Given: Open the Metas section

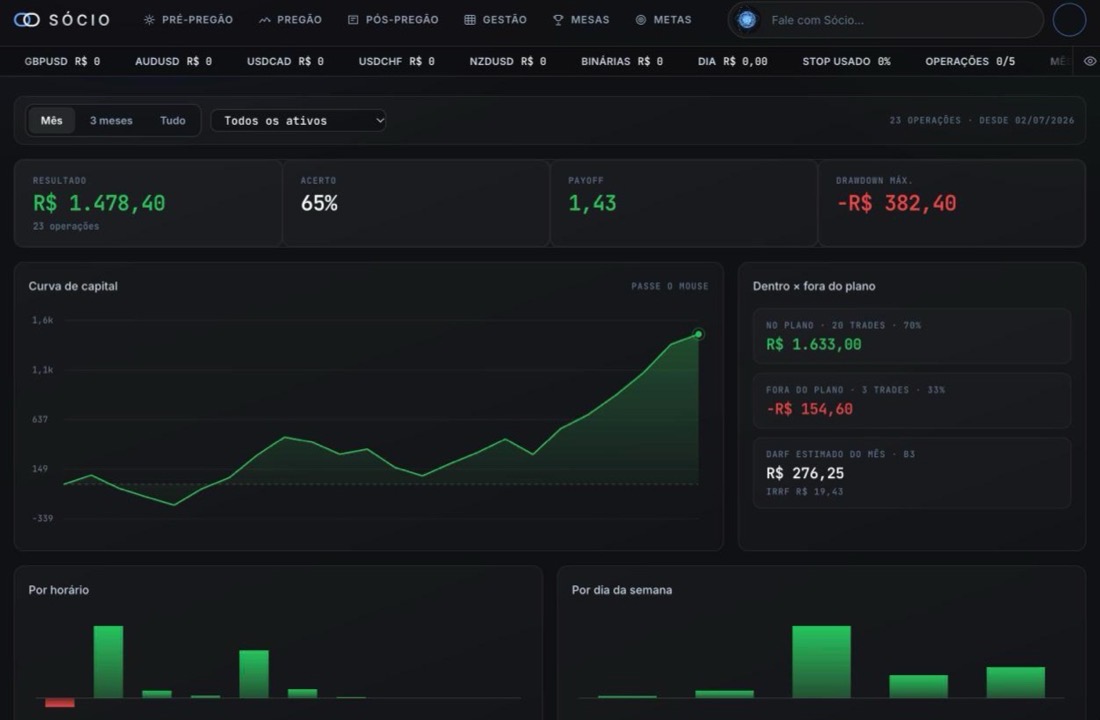Looking at the screenshot, I should point(664,20).
